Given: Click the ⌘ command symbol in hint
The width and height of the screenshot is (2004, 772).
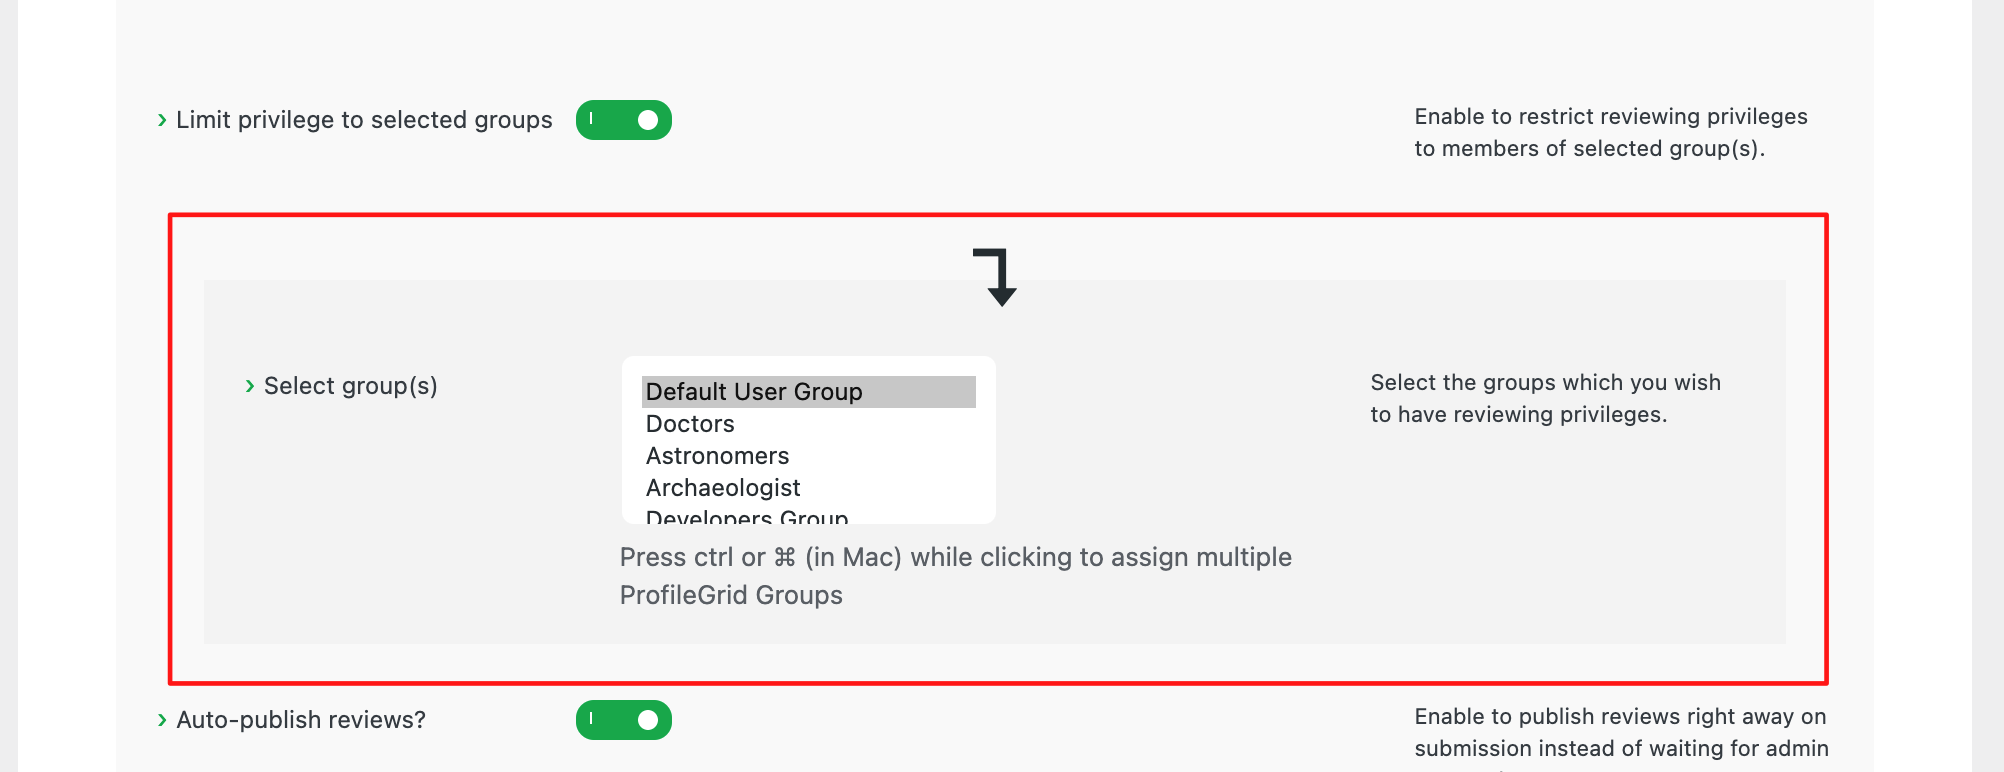Looking at the screenshot, I should click(x=785, y=557).
